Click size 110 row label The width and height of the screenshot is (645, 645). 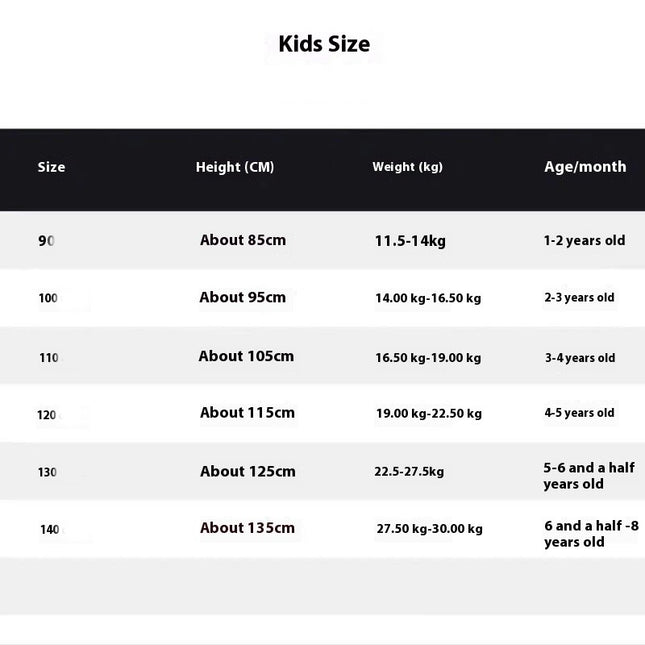49,357
